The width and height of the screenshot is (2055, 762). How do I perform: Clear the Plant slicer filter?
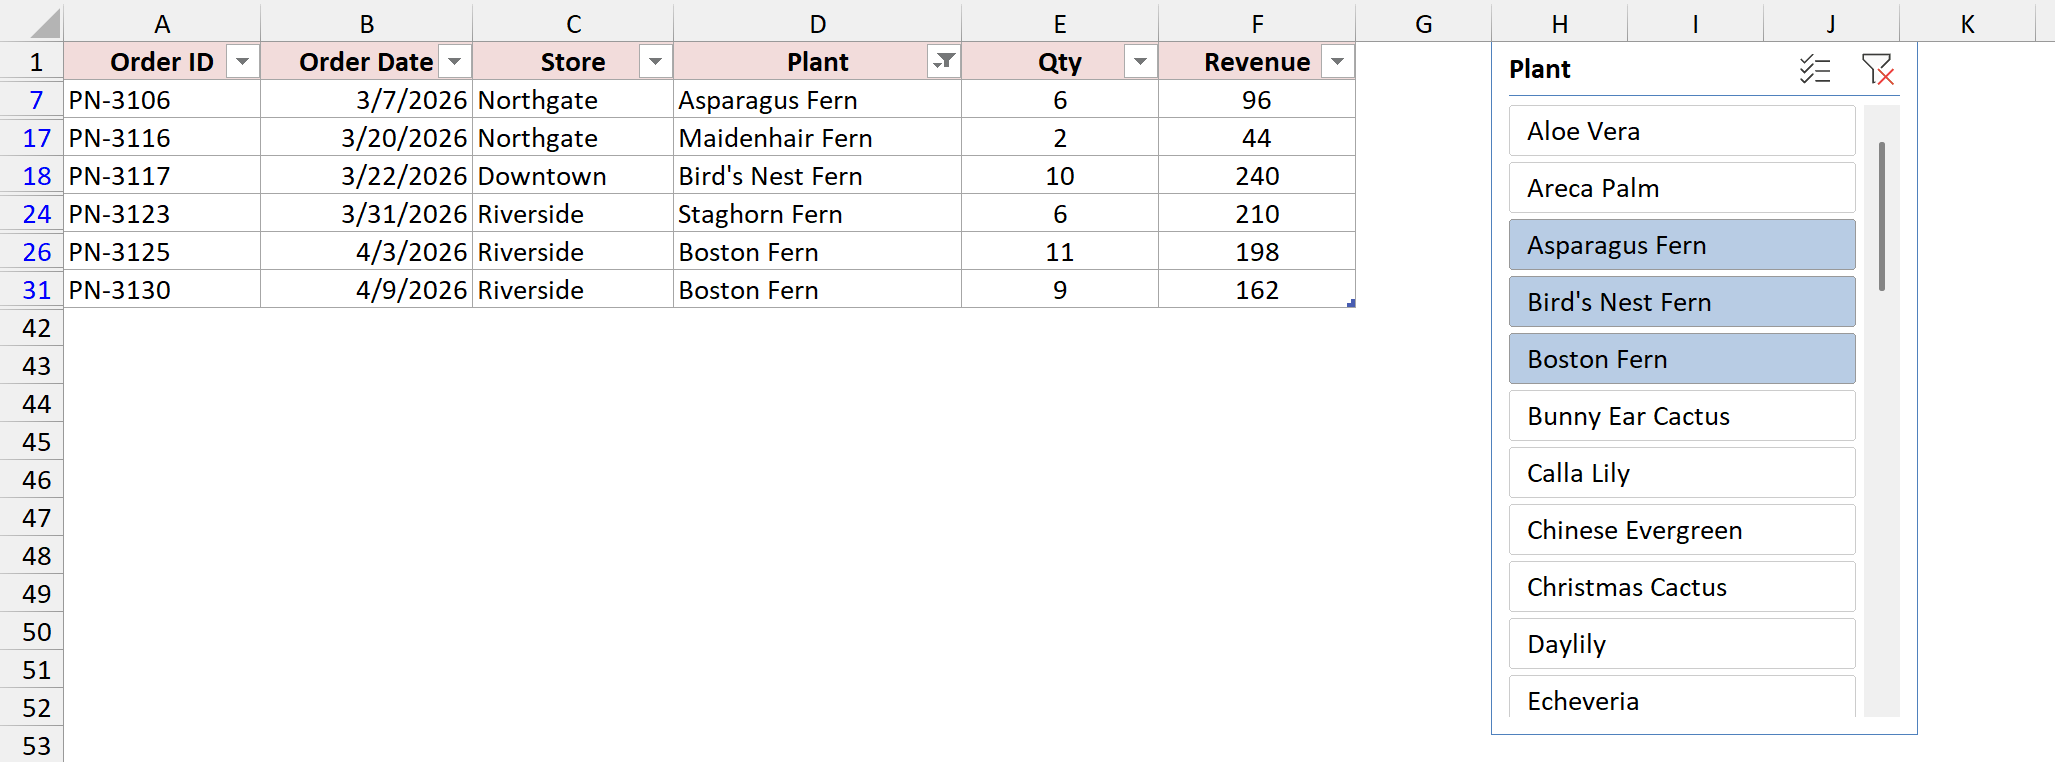pyautogui.click(x=1877, y=69)
